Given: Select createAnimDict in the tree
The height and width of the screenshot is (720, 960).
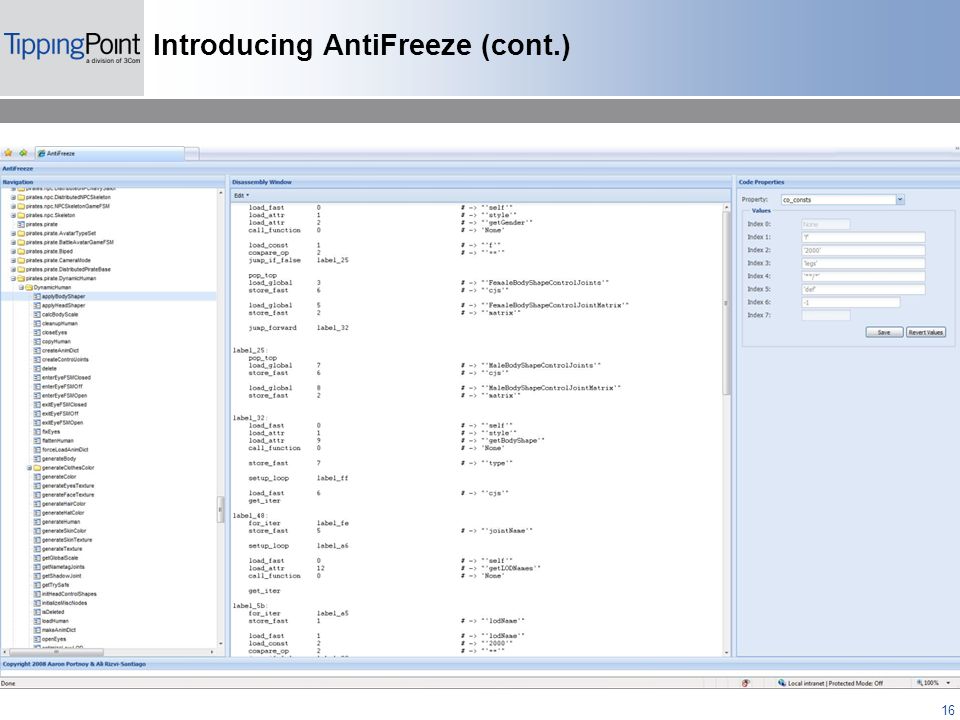Looking at the screenshot, I should coord(61,351).
